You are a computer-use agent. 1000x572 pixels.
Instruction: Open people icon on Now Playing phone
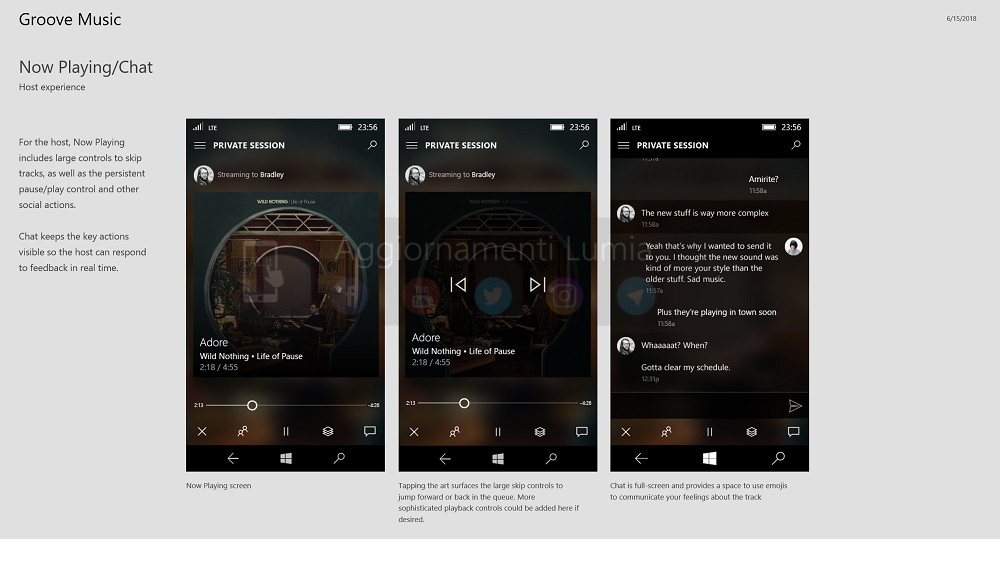click(242, 432)
